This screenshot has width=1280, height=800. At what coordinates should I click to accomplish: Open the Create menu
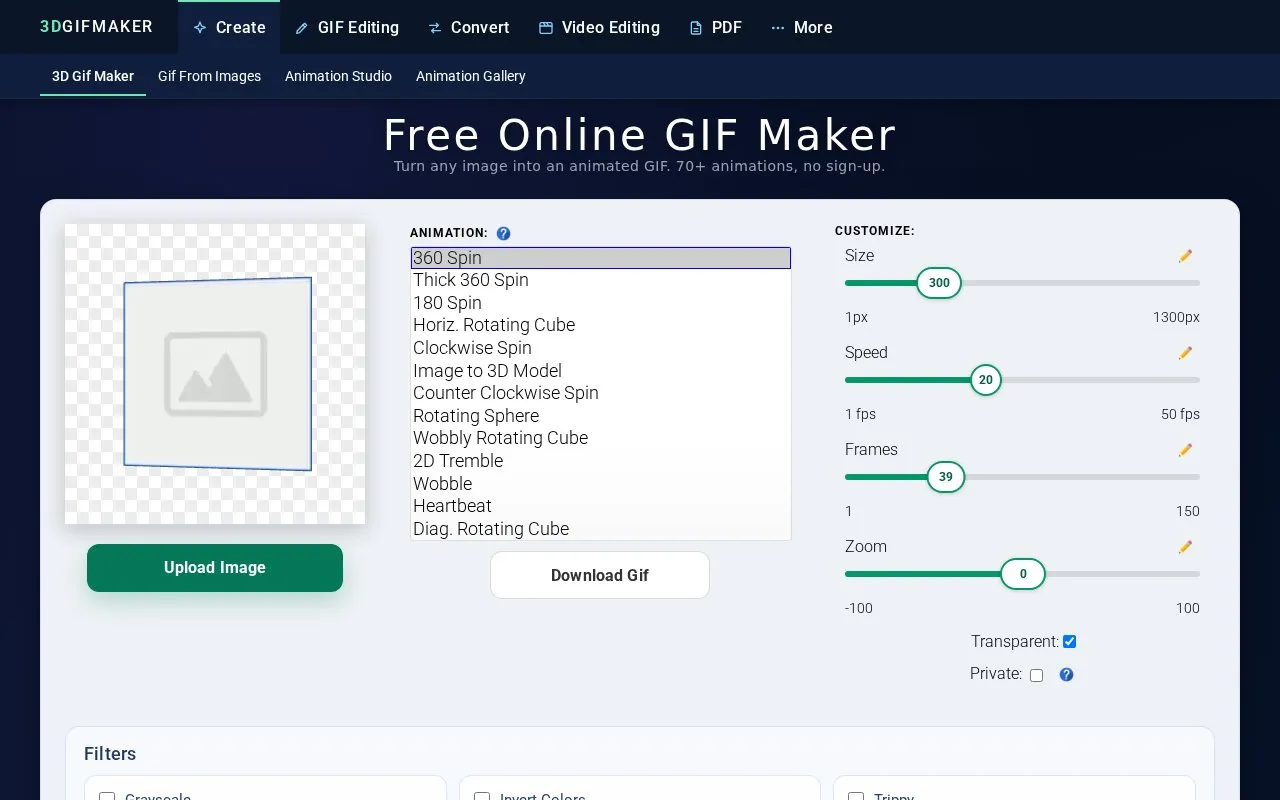(229, 27)
